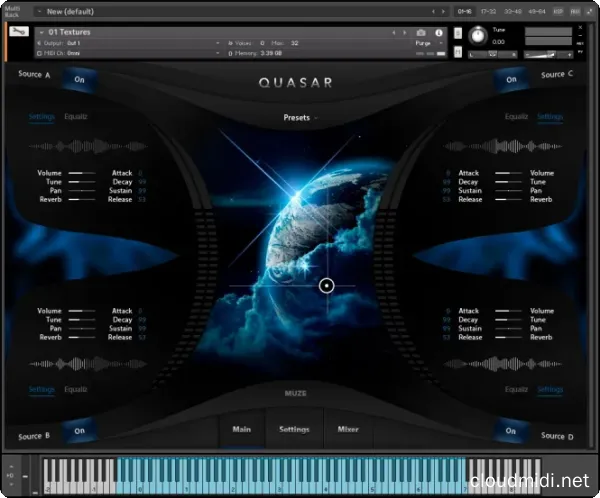Viewport: 600px width, 498px height.
Task: Click Max voices value 32
Action: [294, 43]
